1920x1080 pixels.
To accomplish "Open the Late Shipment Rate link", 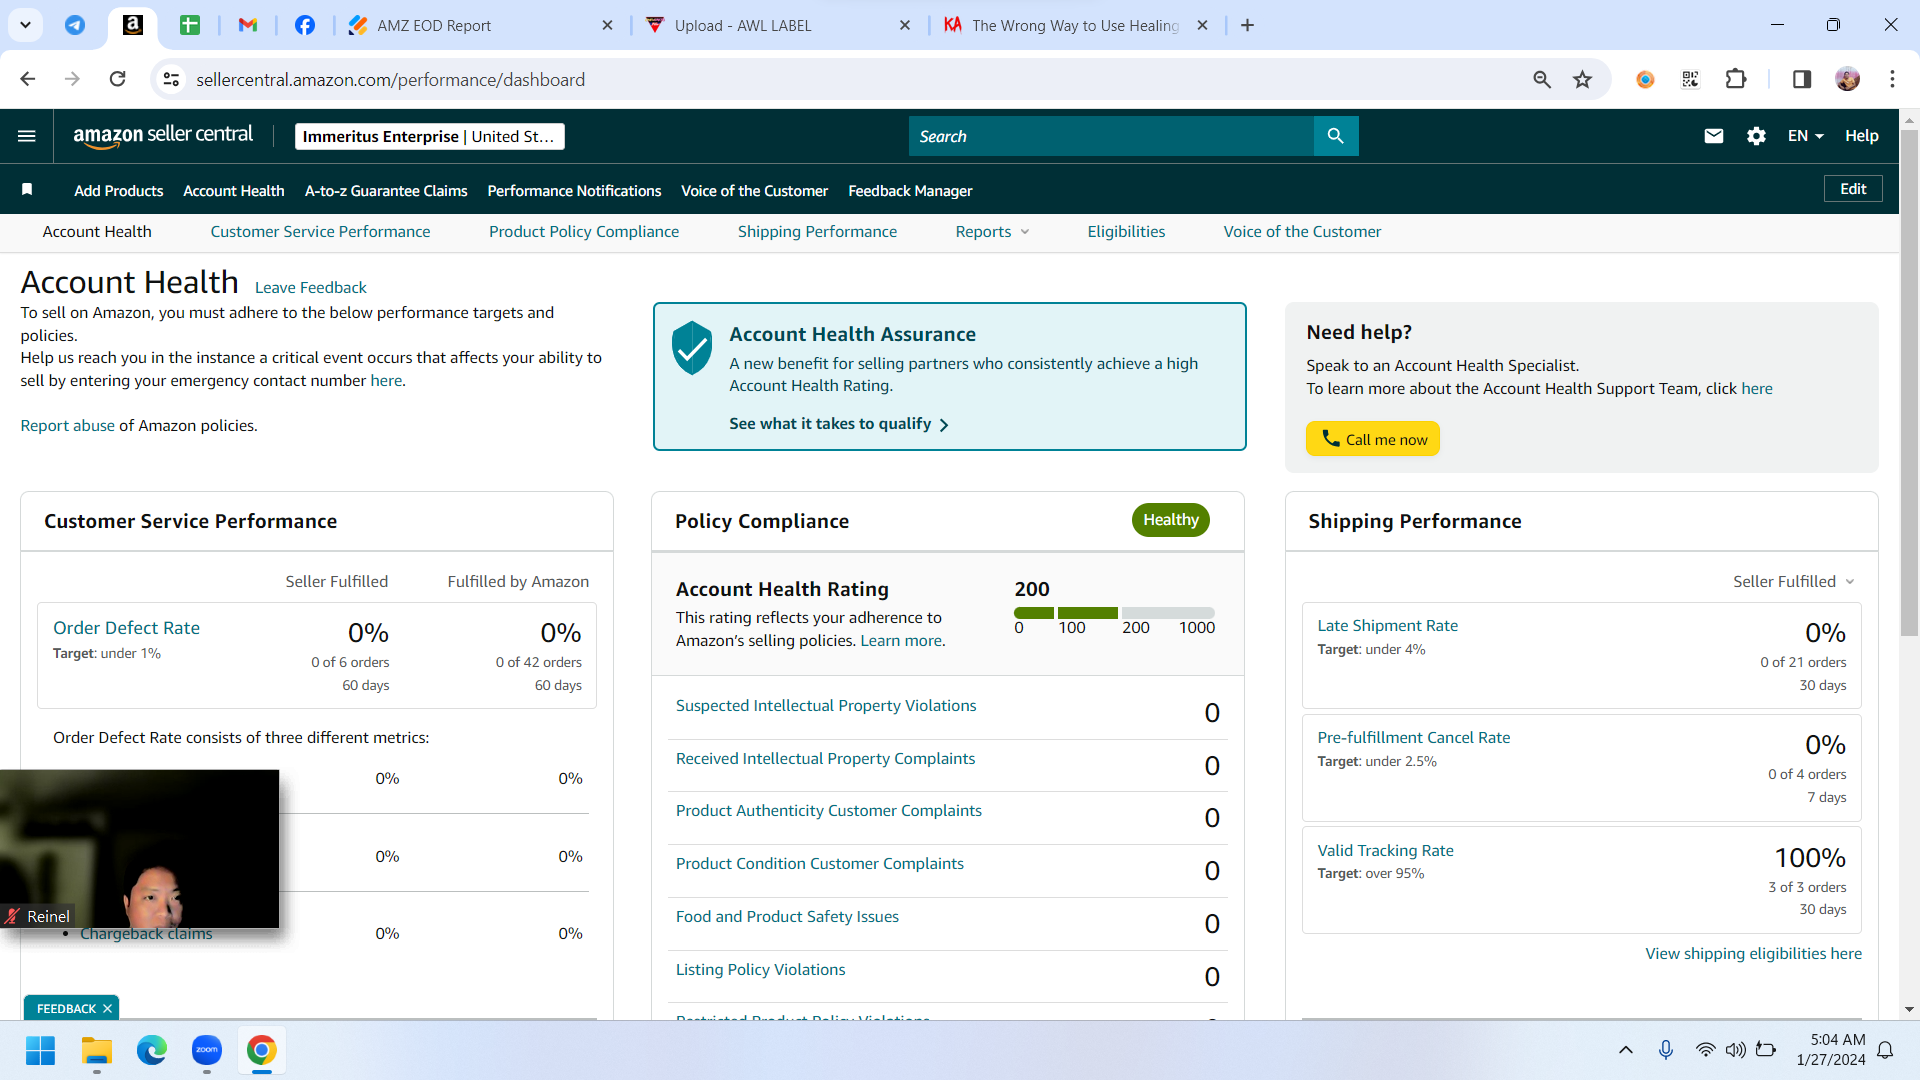I will (x=1387, y=626).
